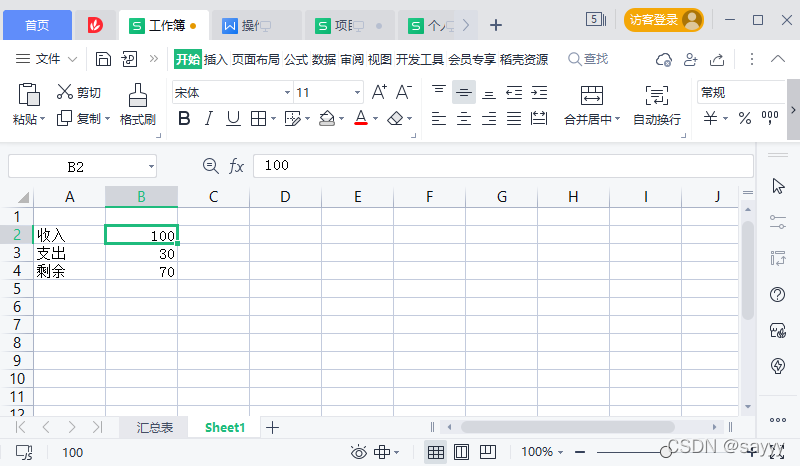
Task: Apply justify alignment
Action: coord(514,119)
